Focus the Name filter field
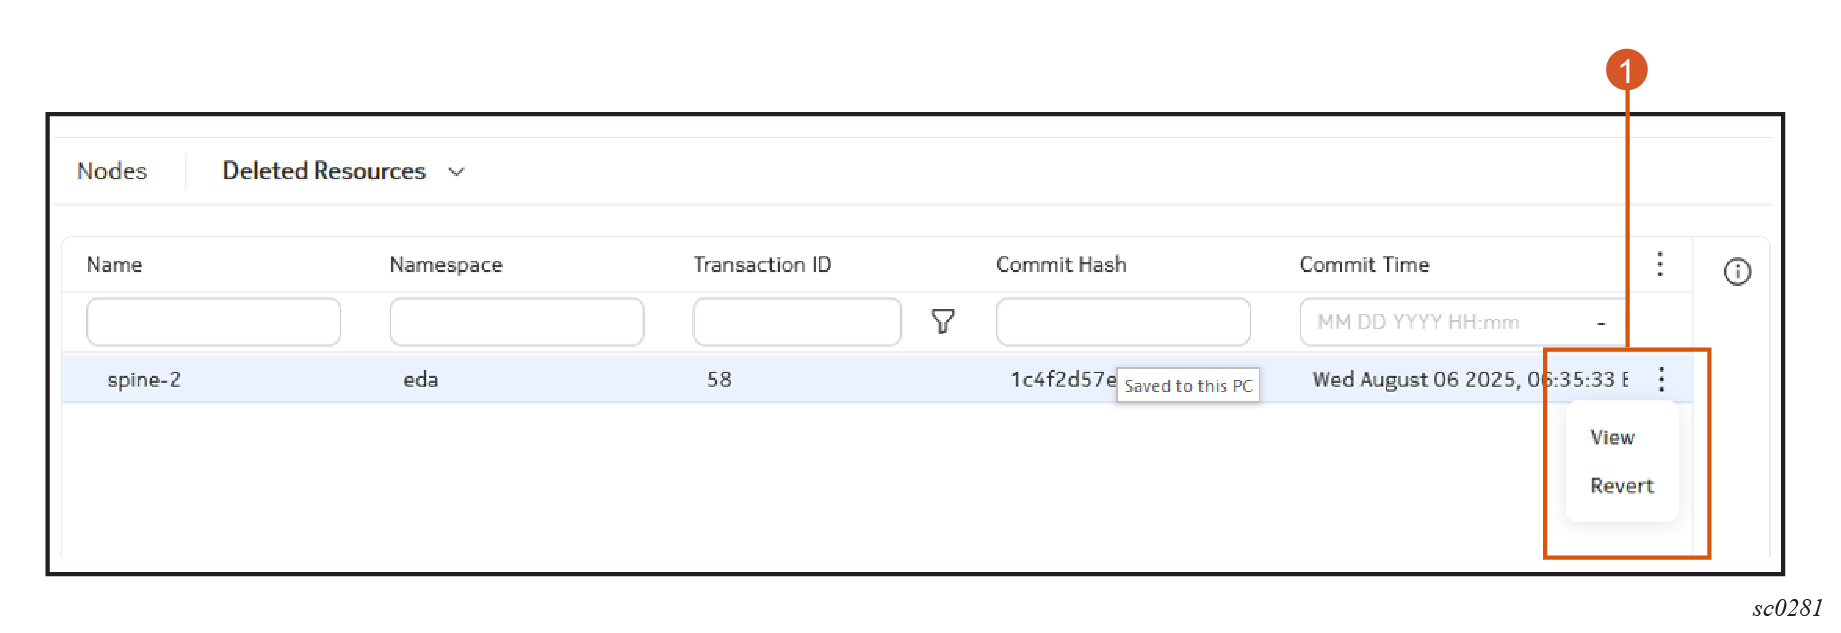1841x633 pixels. (x=214, y=322)
